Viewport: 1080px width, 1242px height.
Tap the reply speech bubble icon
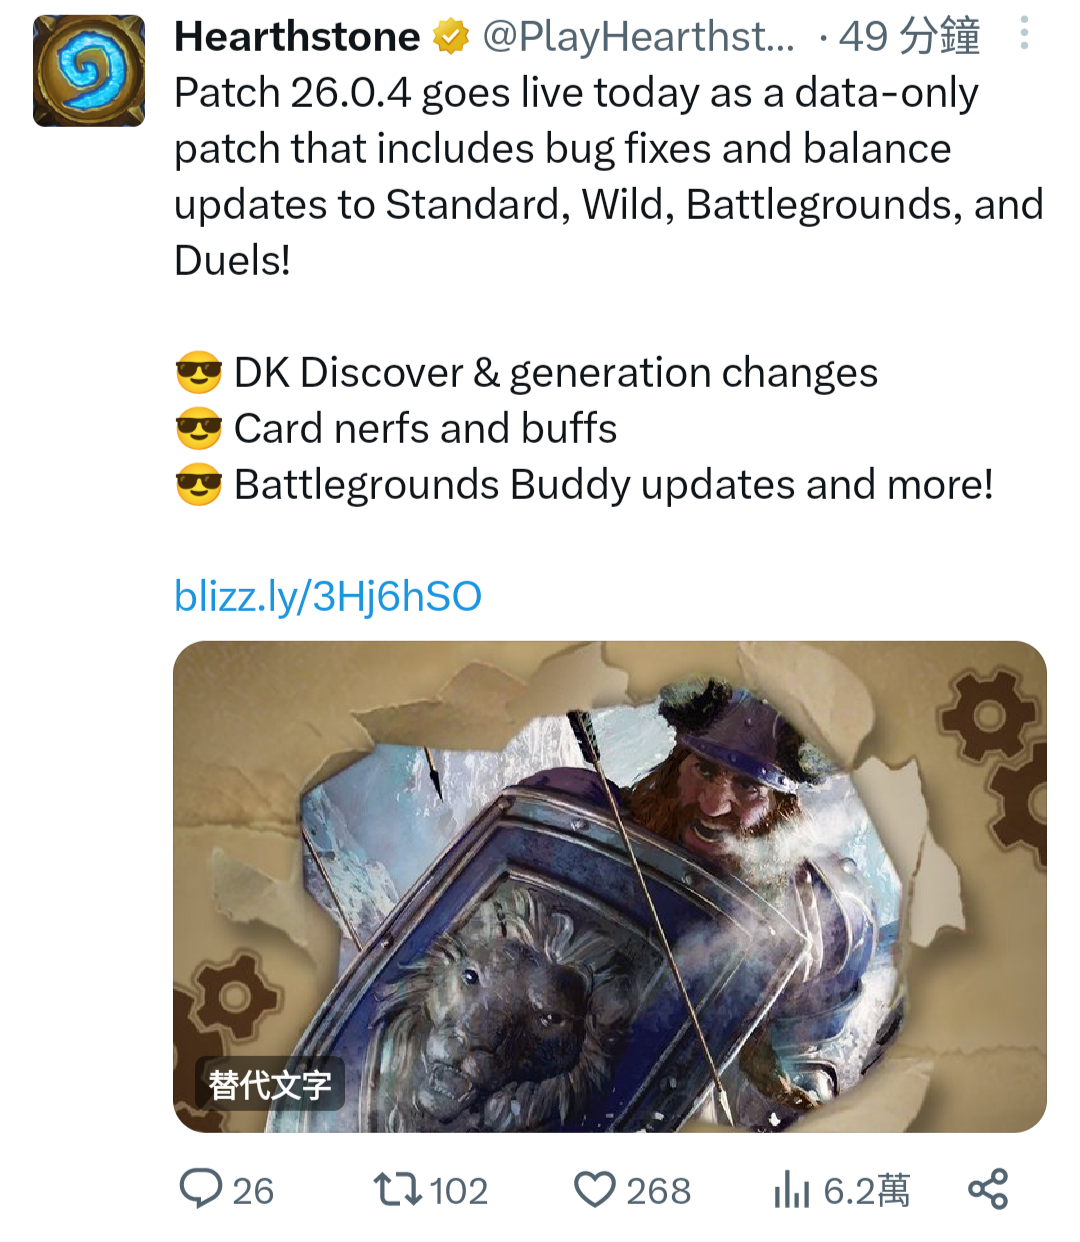(201, 1189)
